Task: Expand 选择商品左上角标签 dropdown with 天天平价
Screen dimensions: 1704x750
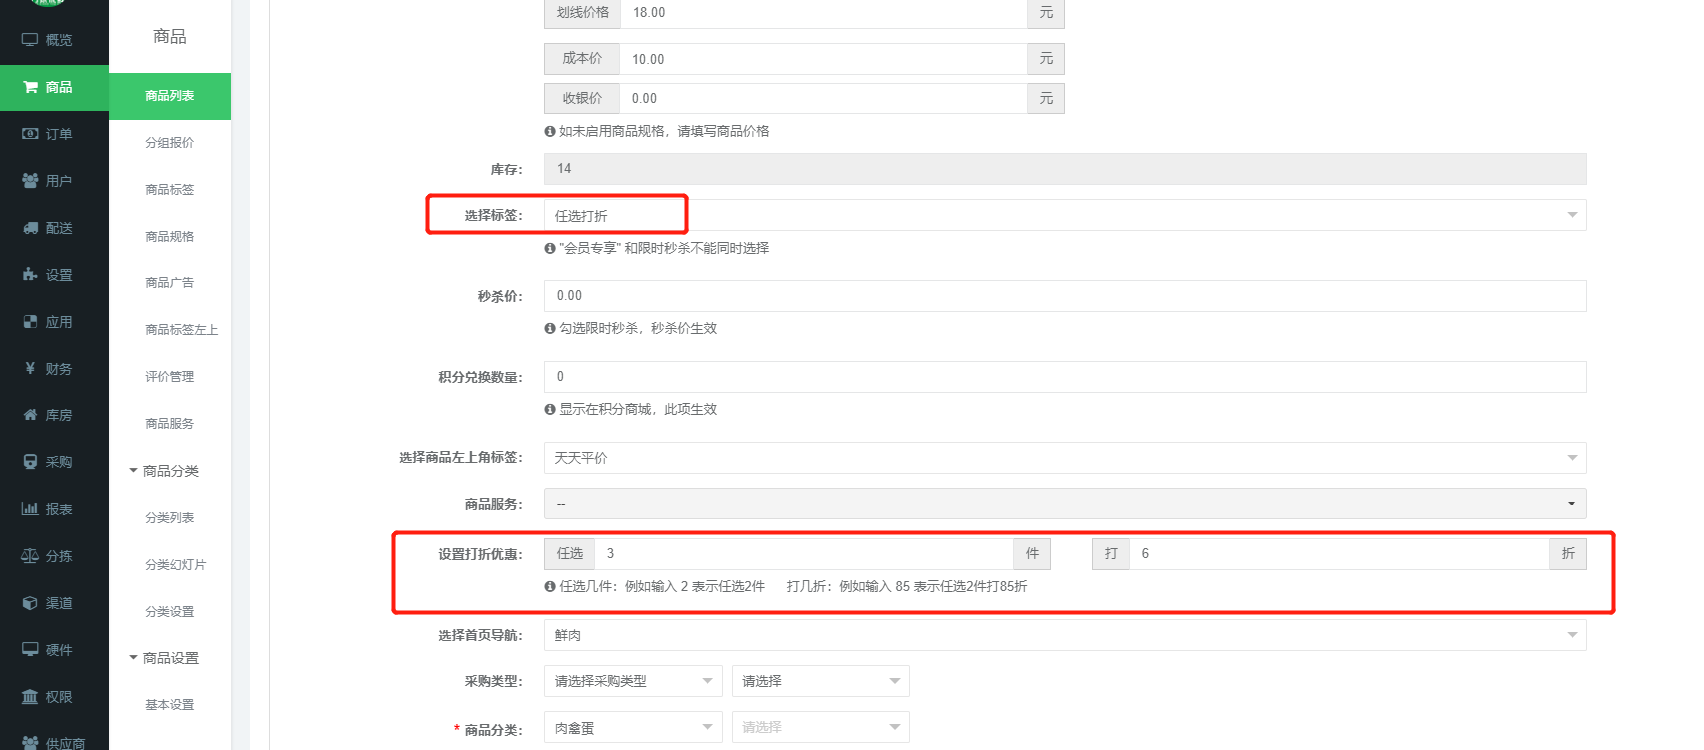Action: (1064, 458)
